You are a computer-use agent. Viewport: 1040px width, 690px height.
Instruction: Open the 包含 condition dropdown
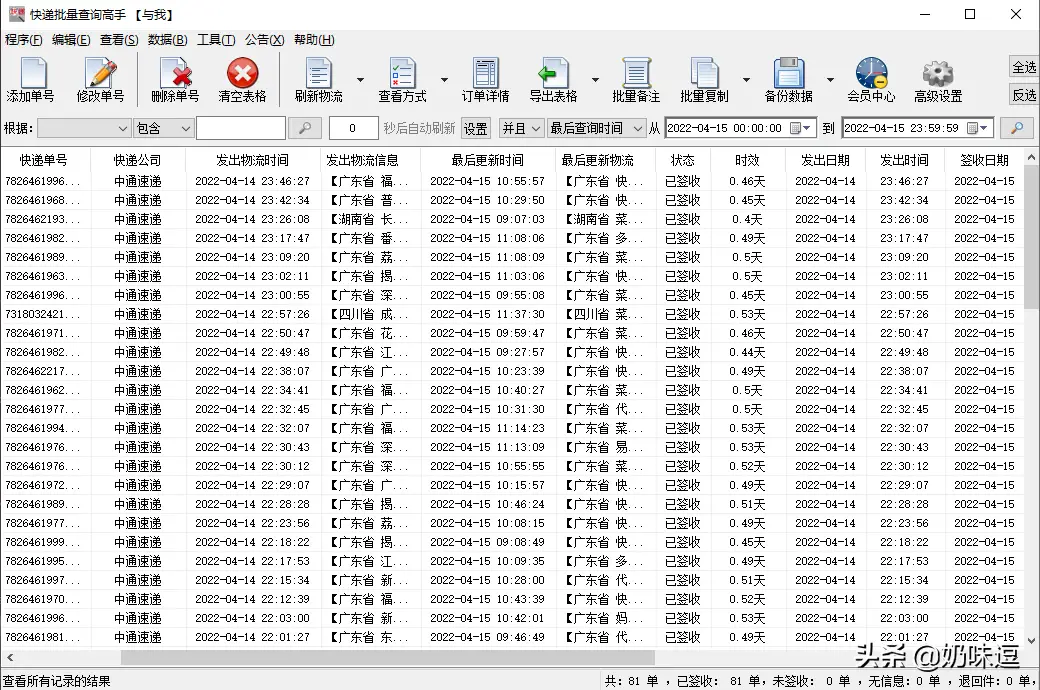pos(163,128)
